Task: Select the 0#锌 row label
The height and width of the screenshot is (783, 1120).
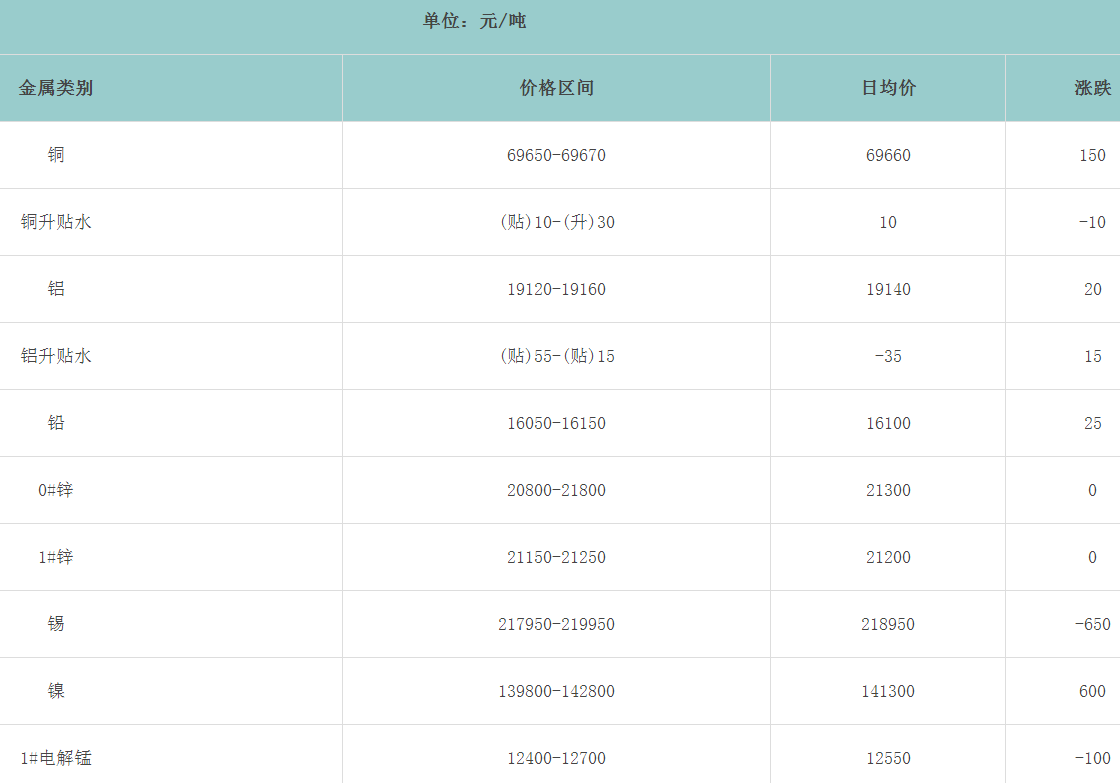Action: [x=56, y=490]
